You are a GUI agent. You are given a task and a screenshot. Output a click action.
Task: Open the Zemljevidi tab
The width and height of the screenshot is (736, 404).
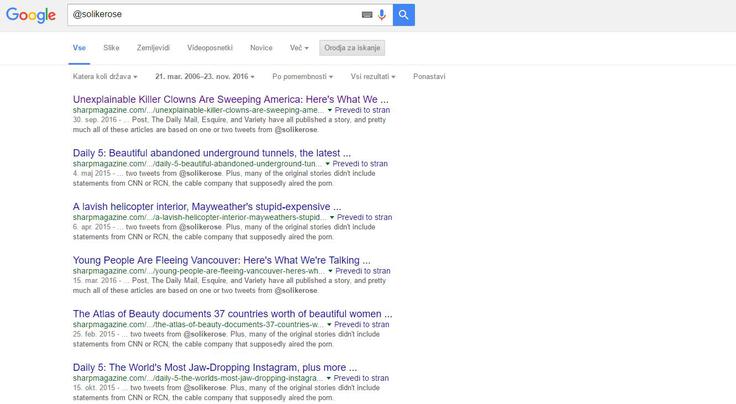(x=153, y=48)
